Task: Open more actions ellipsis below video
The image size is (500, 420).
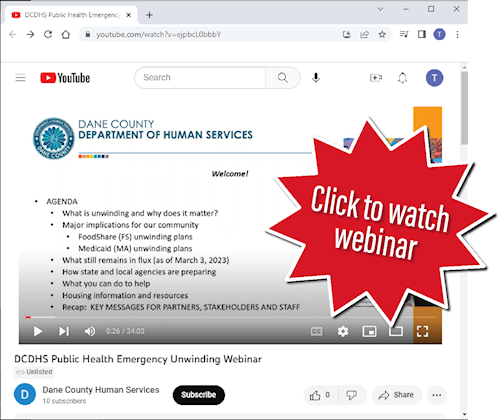Action: pos(437,395)
